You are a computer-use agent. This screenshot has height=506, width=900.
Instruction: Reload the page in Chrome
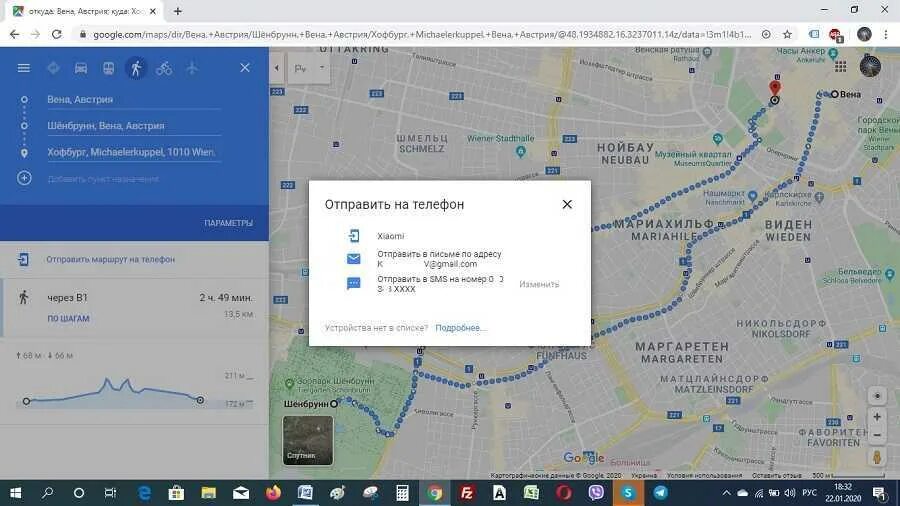click(56, 34)
